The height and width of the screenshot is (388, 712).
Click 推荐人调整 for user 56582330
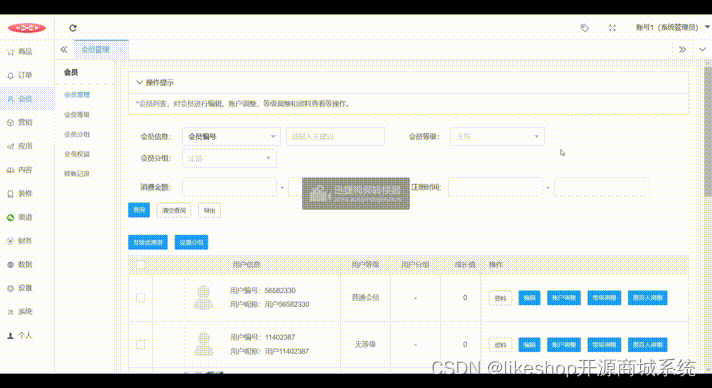click(648, 298)
